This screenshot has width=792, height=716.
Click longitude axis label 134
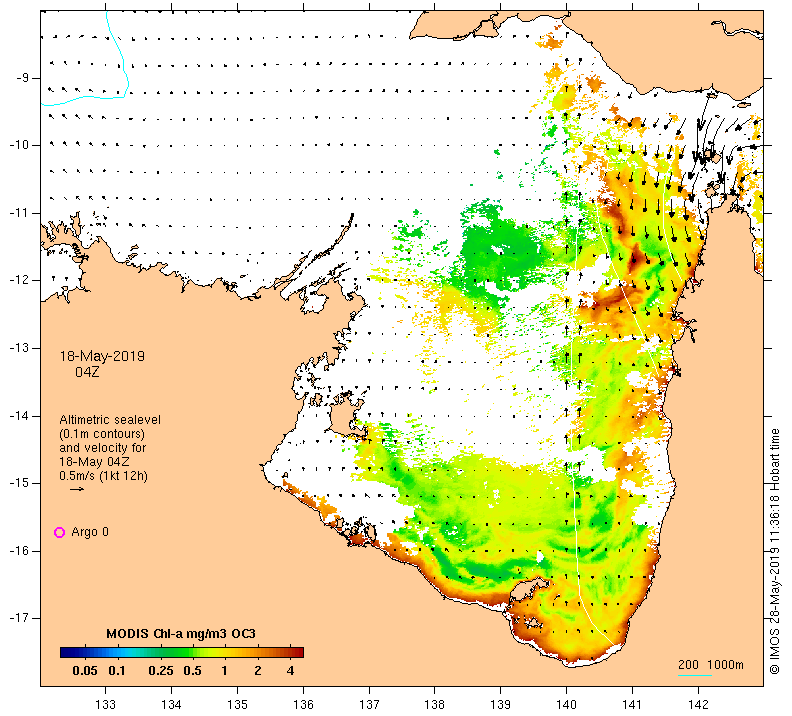(x=171, y=704)
